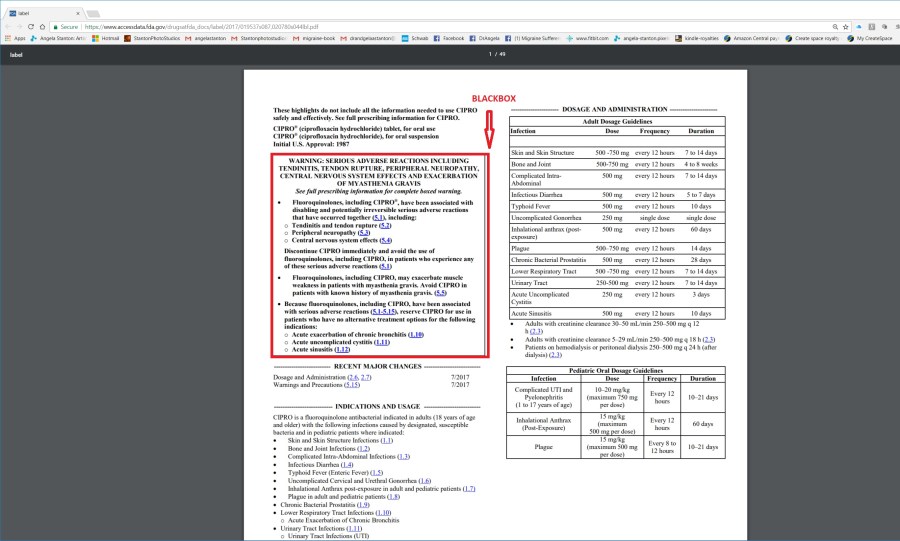
Task: Open the www.fitbit.com bookmark
Action: (x=590, y=38)
